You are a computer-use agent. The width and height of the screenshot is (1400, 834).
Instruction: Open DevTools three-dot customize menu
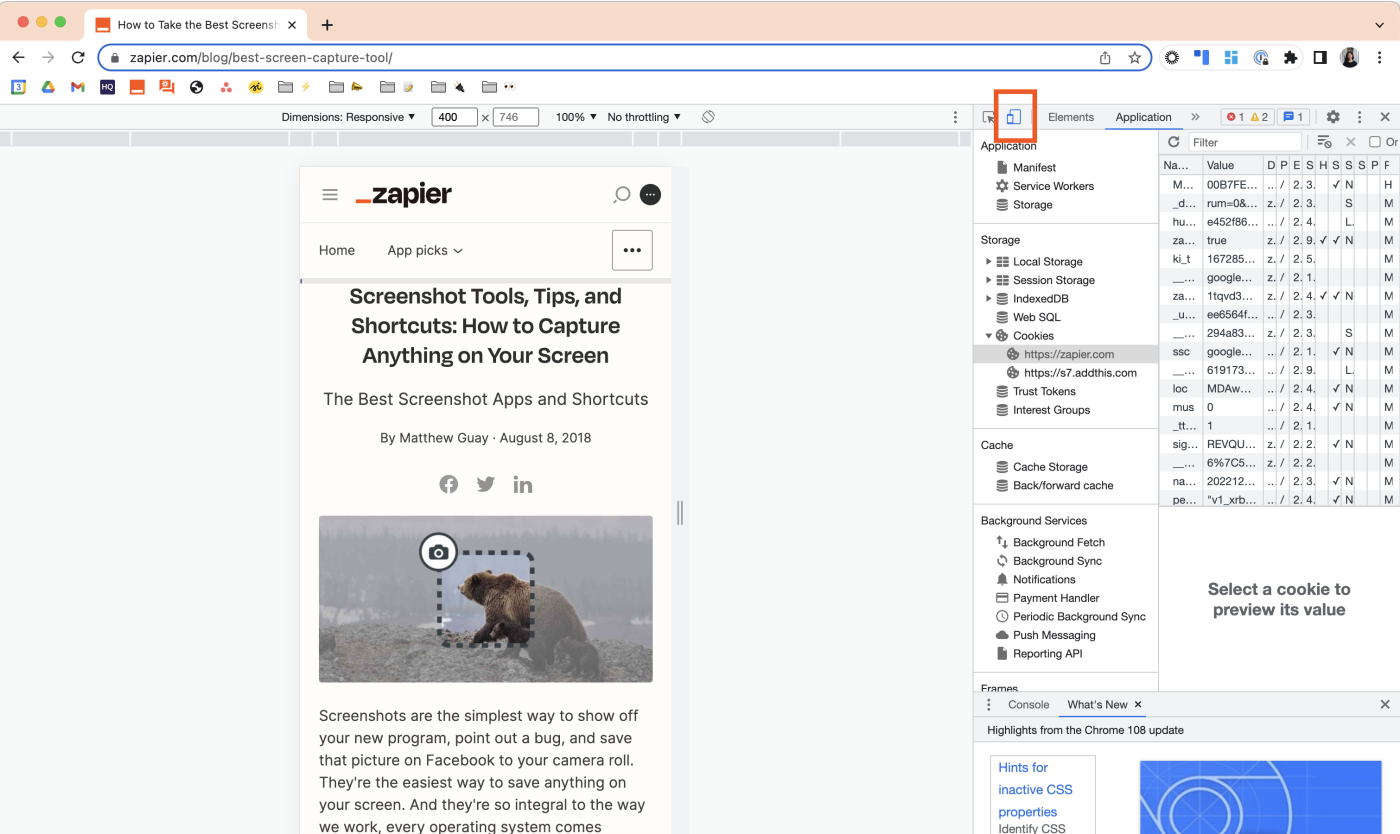[1359, 117]
